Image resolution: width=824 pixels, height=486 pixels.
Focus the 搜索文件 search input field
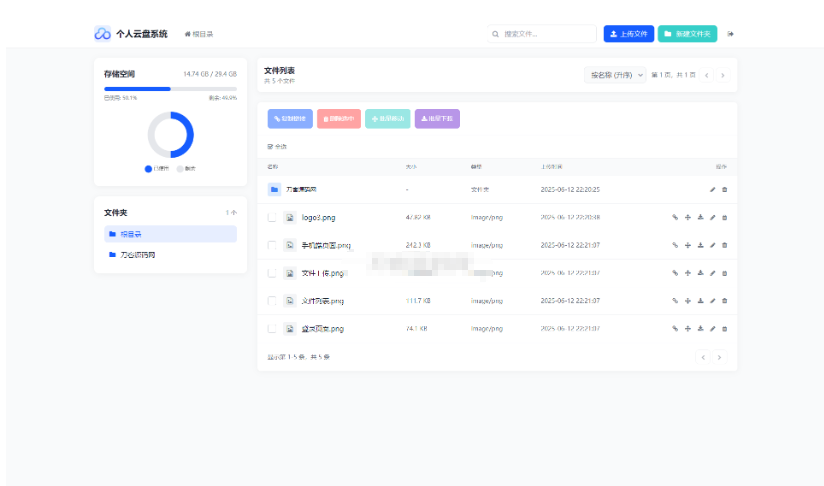coord(545,34)
